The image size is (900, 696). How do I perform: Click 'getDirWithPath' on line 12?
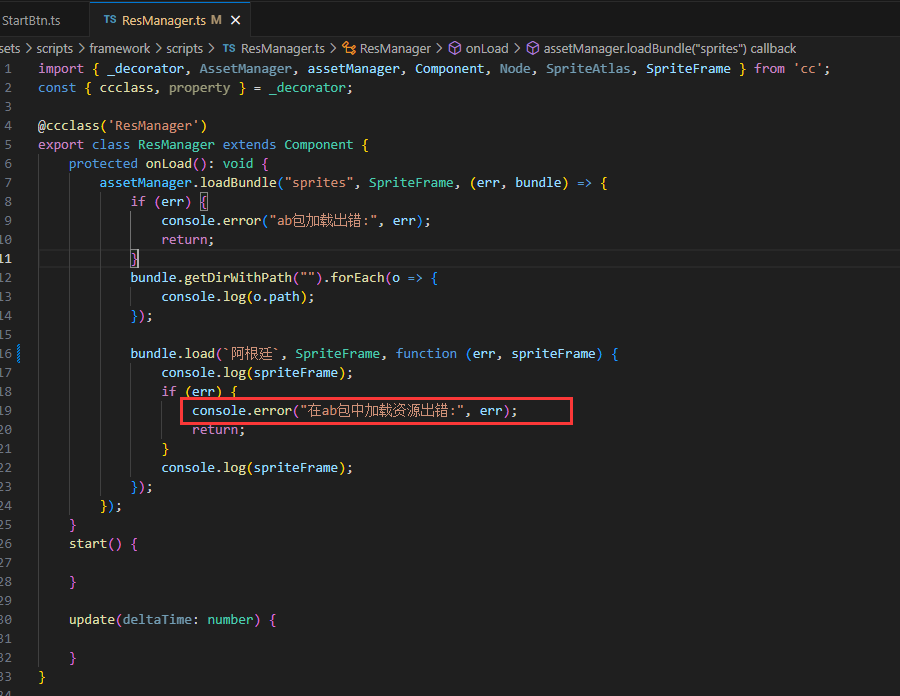click(238, 278)
